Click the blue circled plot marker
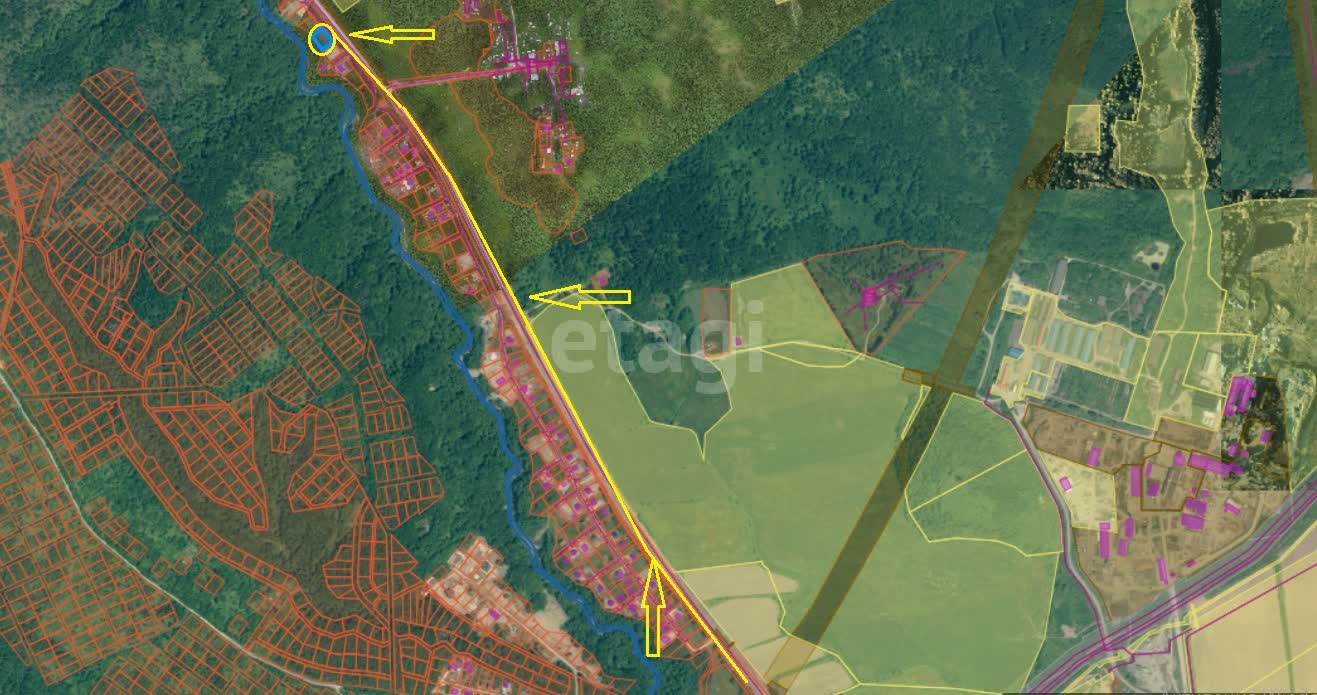Viewport: 1317px width, 695px height. (322, 39)
